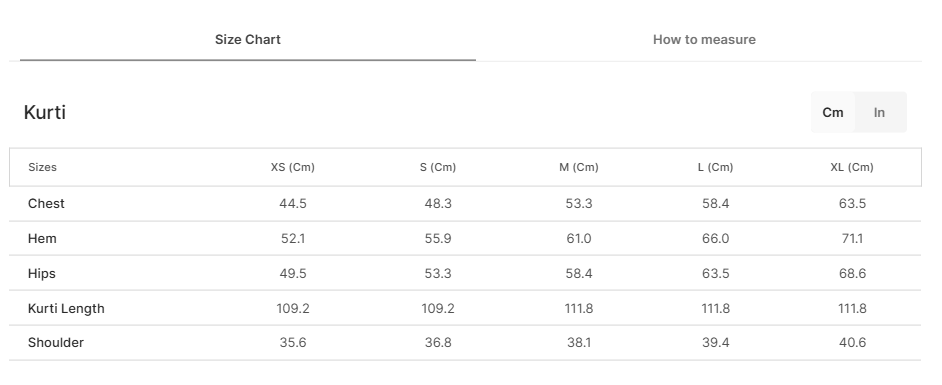Toggle units to Cm
Screen dimensions: 942x385
pos(833,112)
